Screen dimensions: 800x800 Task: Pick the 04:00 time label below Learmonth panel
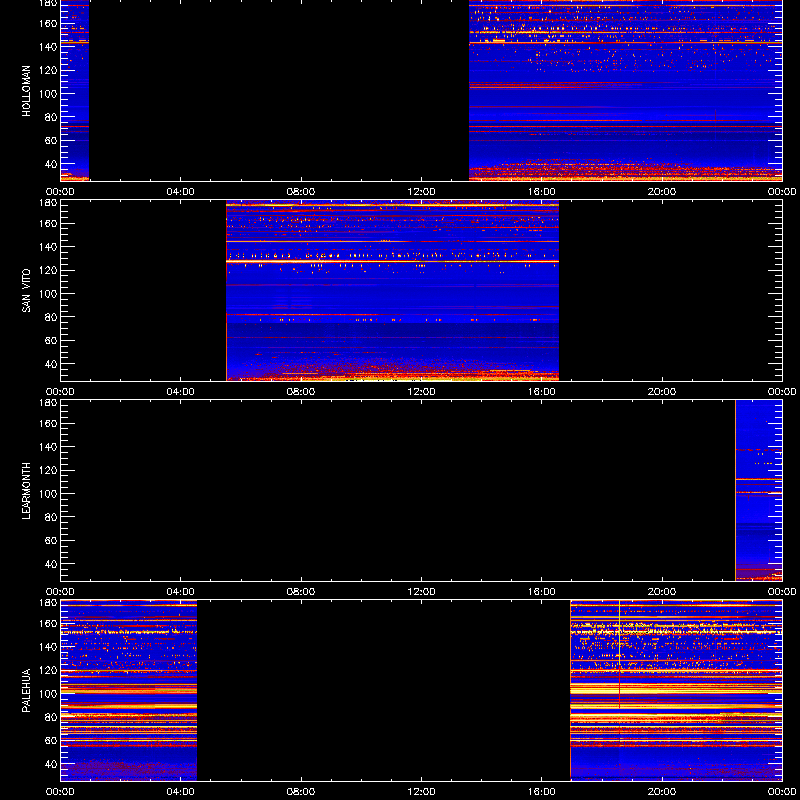point(181,592)
